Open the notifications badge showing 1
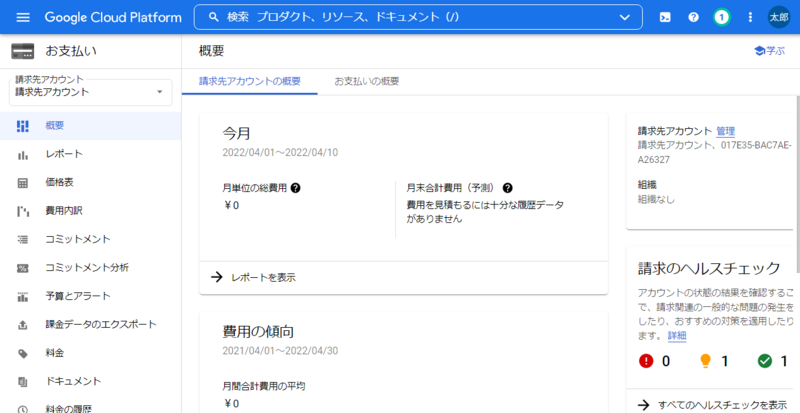This screenshot has height=413, width=800. [721, 18]
